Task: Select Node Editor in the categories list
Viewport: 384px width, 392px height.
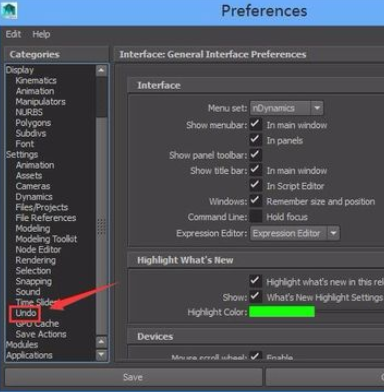Action: (38, 250)
